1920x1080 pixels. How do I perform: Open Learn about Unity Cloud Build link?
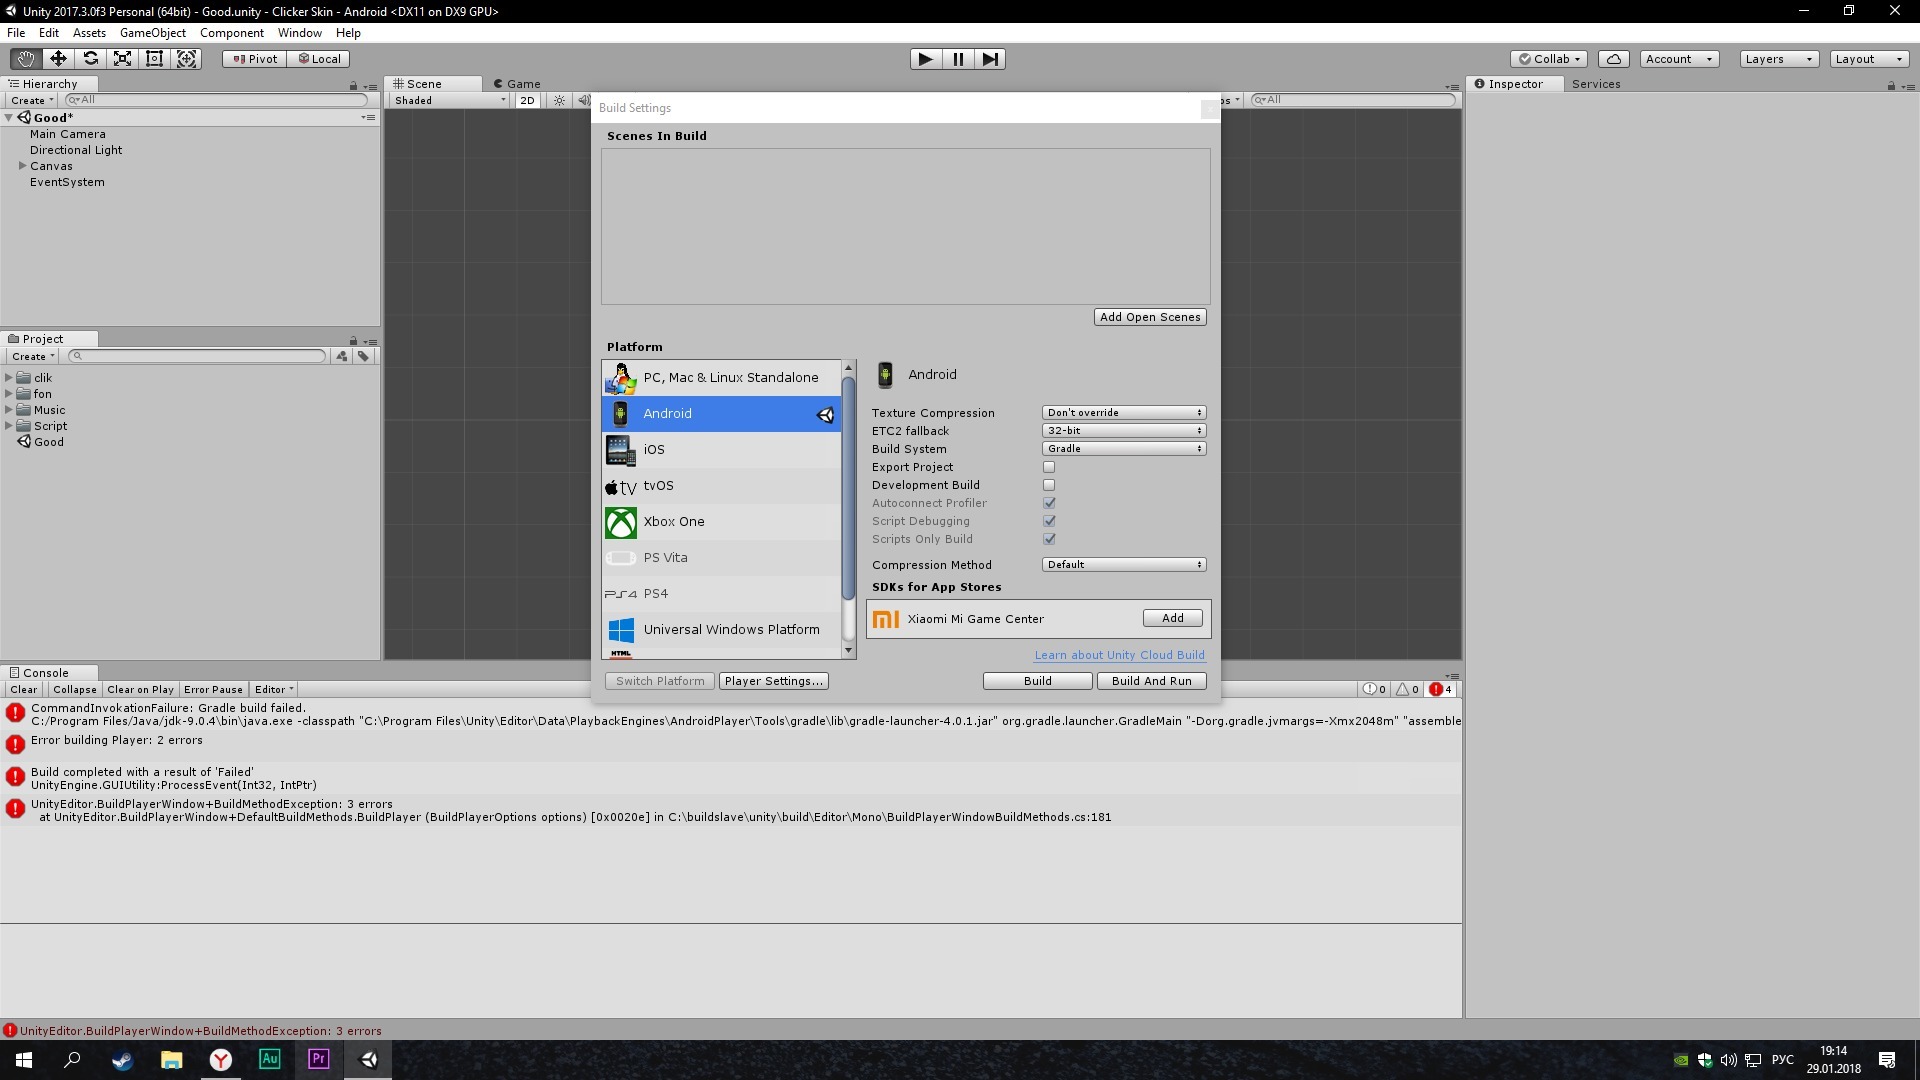tap(1119, 655)
